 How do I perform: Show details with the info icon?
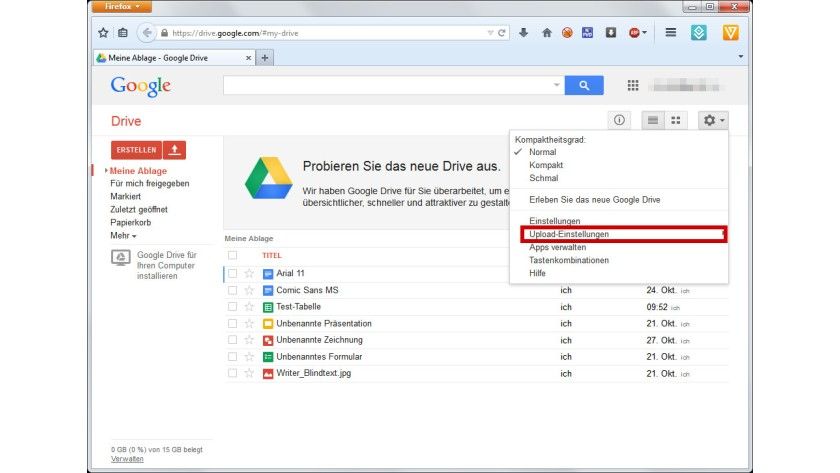point(619,120)
